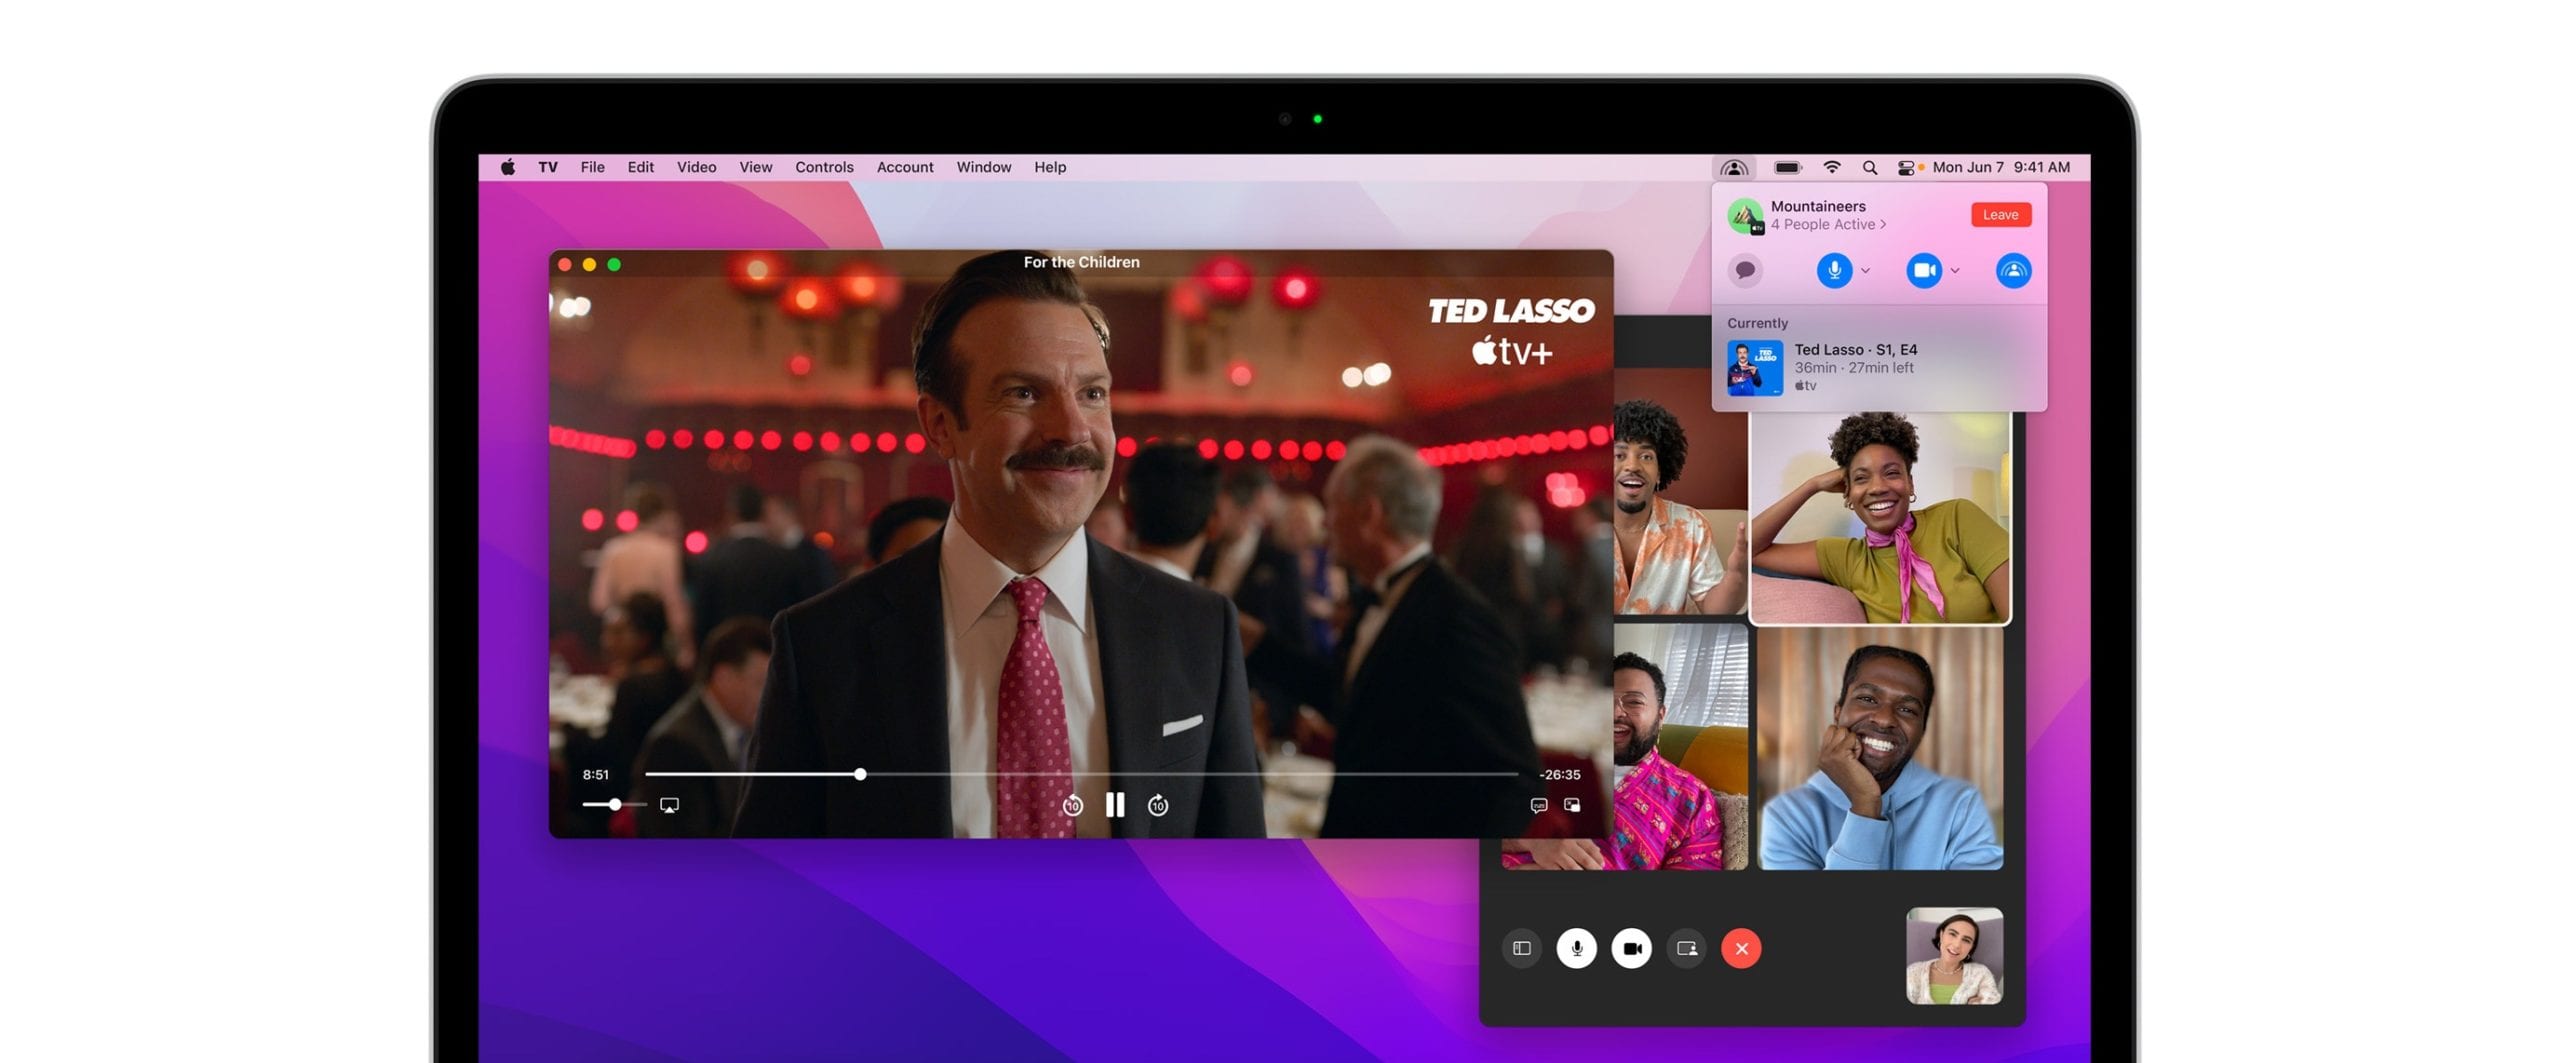Screen dimensions: 2560x1063
Task: Toggle the blue microphone button in SharePlay panel
Action: click(1834, 270)
